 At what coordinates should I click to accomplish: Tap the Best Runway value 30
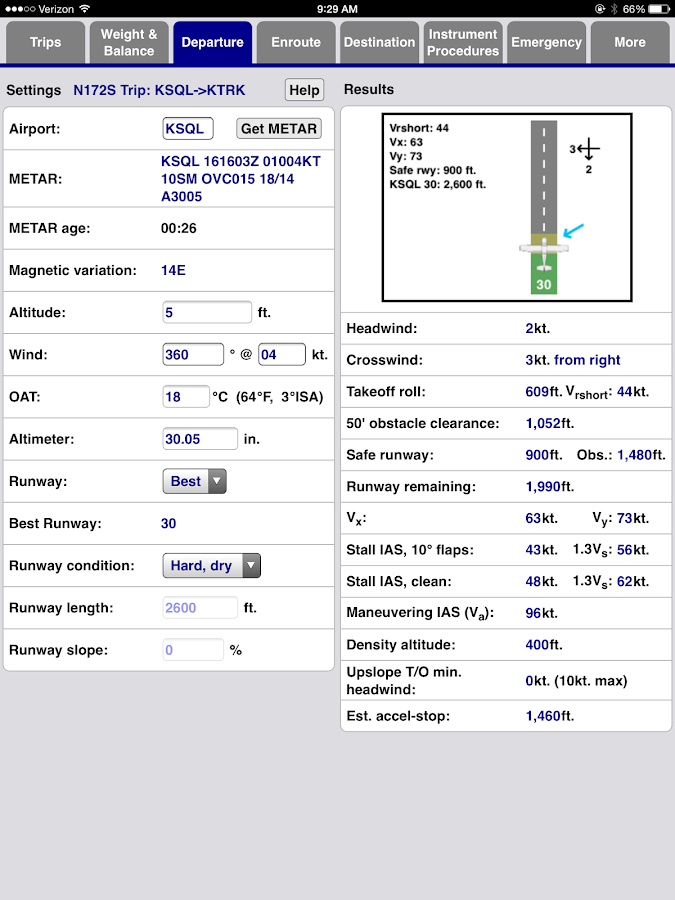pos(168,523)
